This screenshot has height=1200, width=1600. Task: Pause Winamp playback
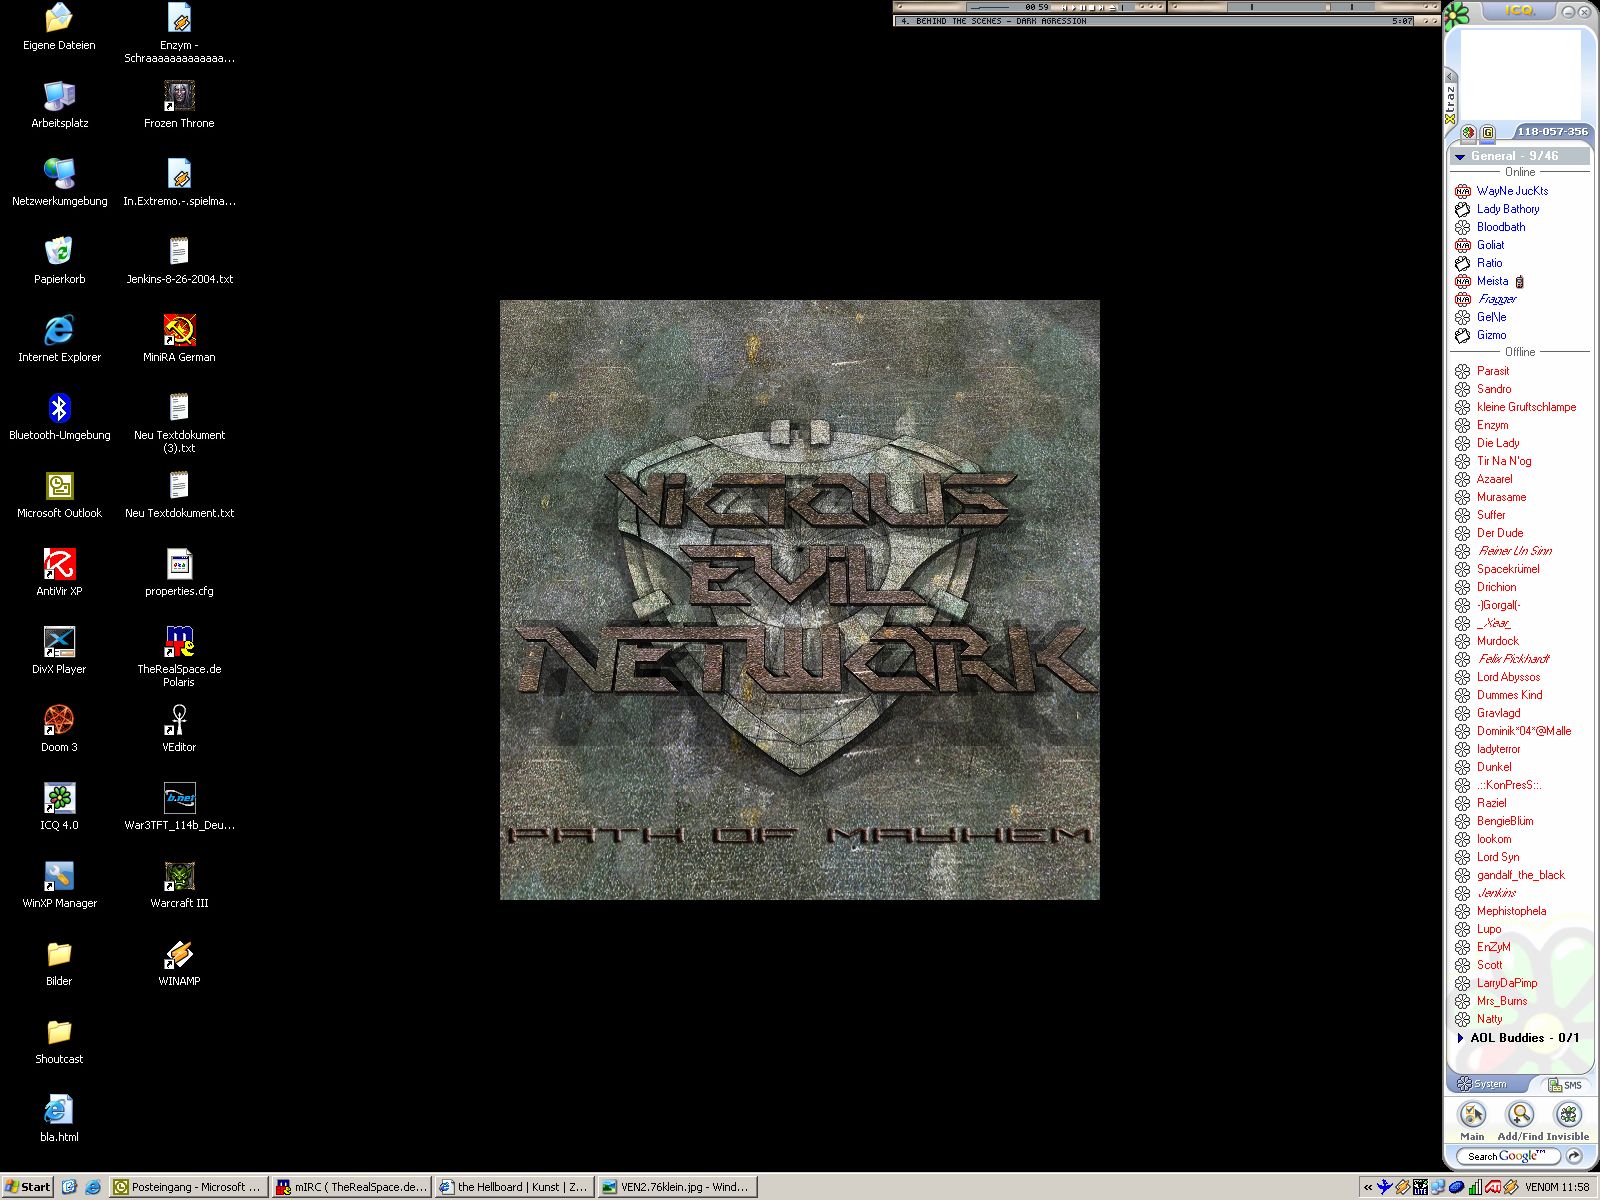1083,7
